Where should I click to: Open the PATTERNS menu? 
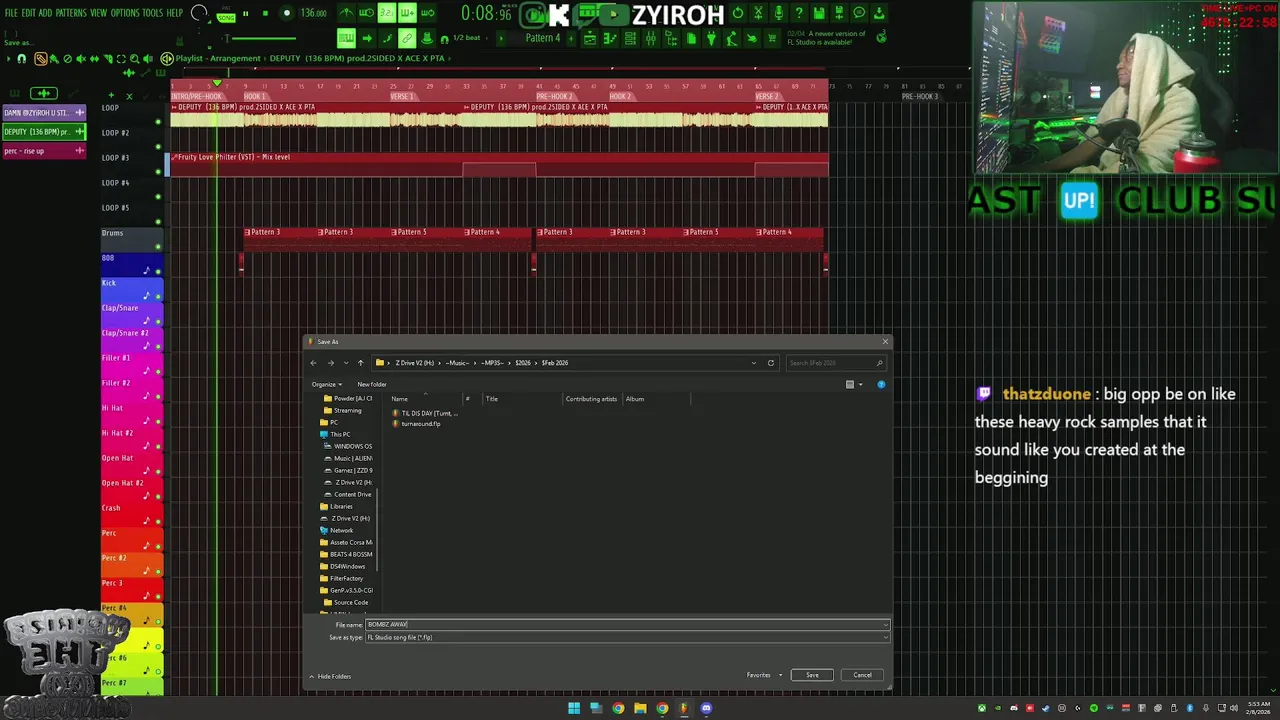[71, 13]
